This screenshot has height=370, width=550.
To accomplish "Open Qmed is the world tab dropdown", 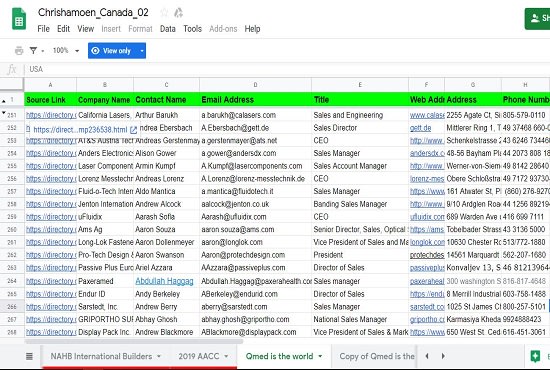I will [x=320, y=356].
